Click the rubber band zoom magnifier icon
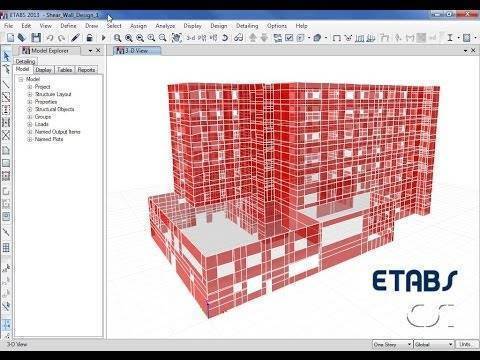Image resolution: width=480 pixels, height=360 pixels. (x=117, y=38)
